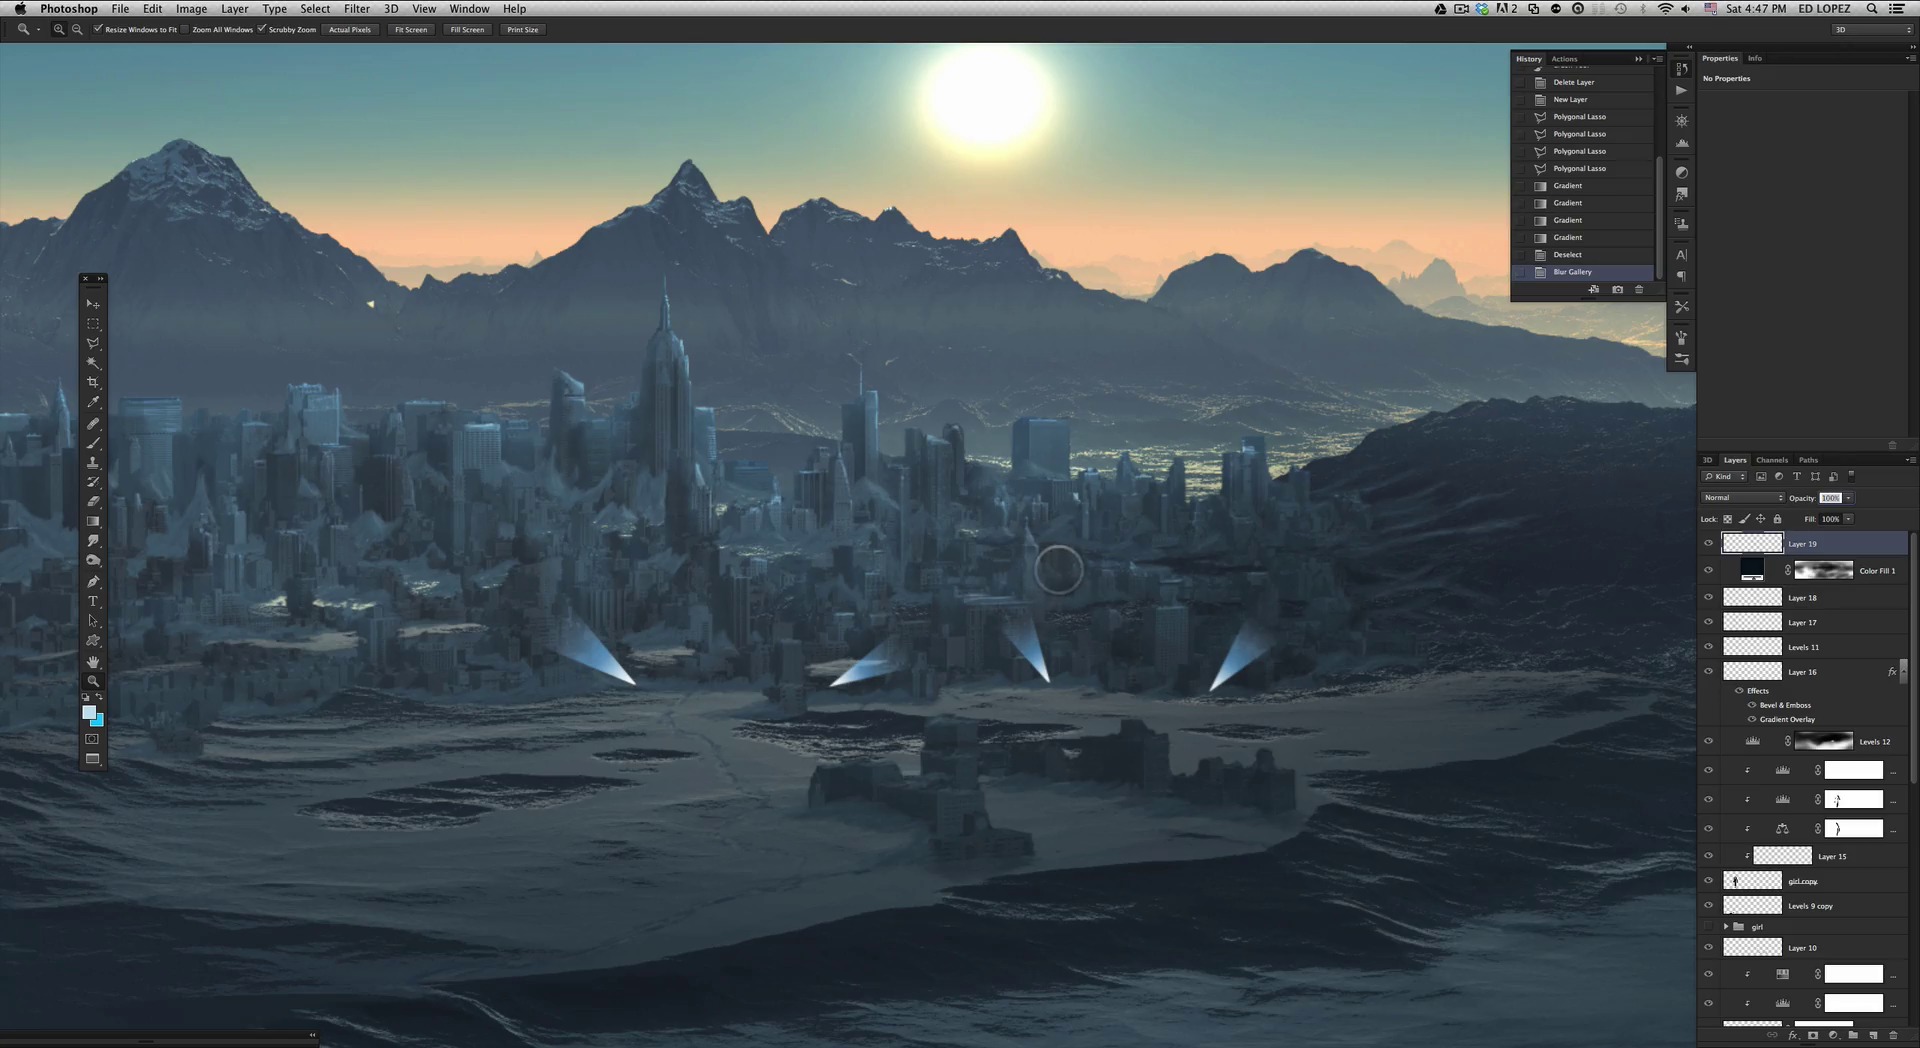1920x1048 pixels.
Task: Toggle Quick Mask mode
Action: 92,739
